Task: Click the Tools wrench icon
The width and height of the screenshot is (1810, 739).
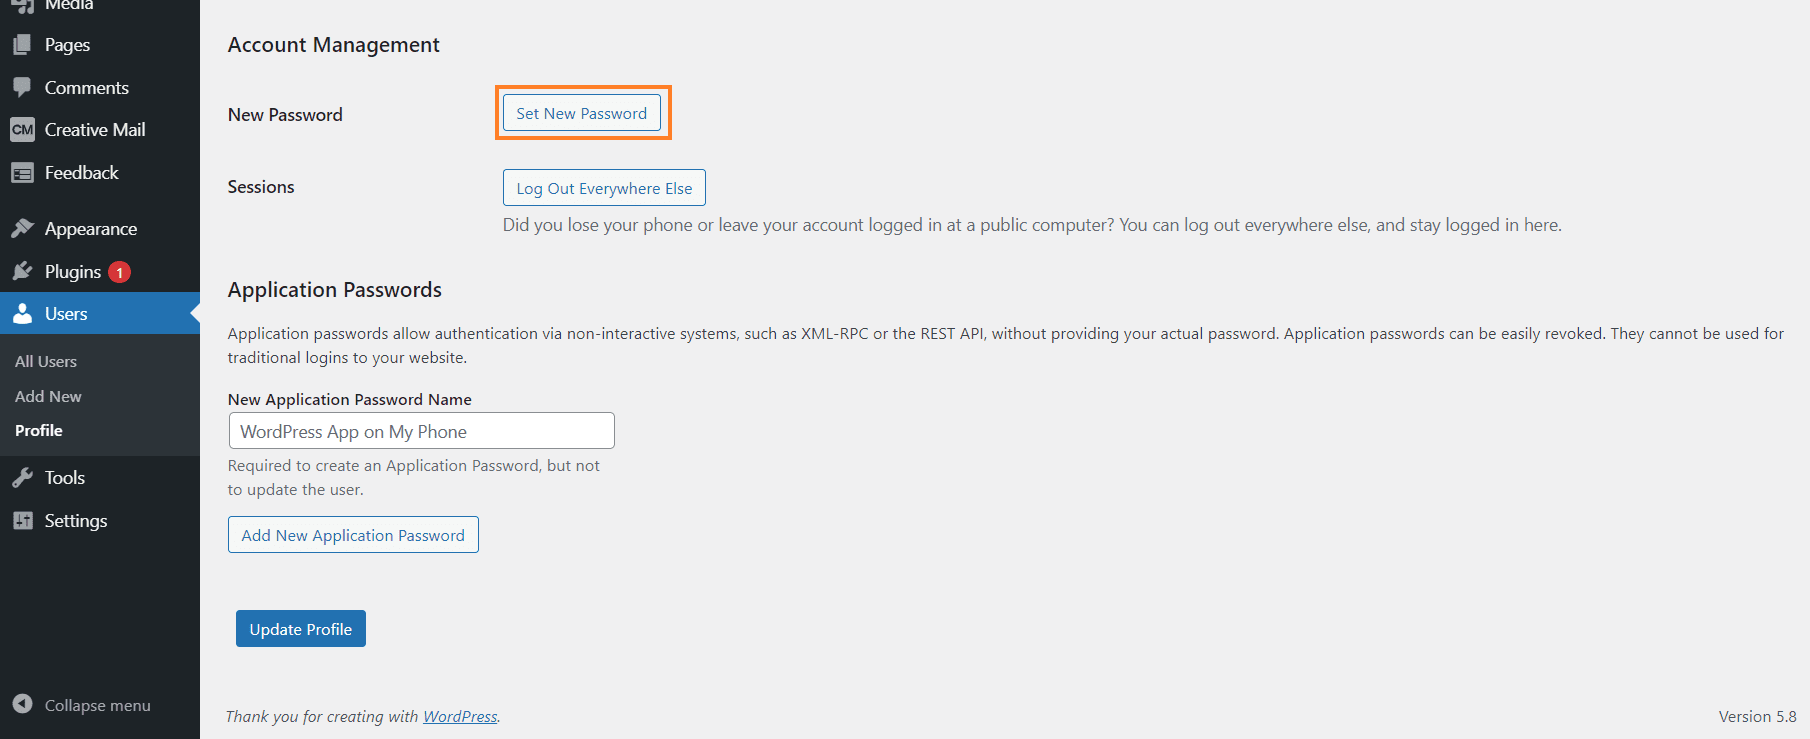Action: (x=22, y=478)
